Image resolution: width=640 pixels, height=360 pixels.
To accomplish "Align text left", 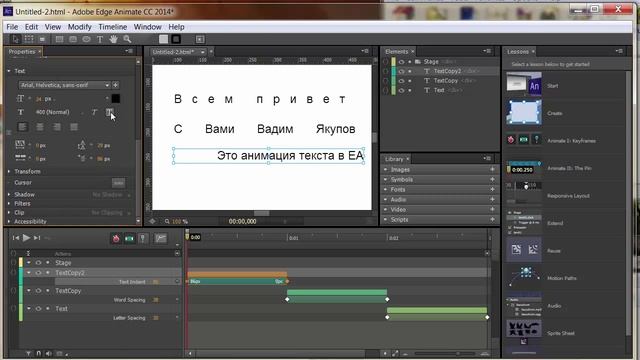I will 22,127.
